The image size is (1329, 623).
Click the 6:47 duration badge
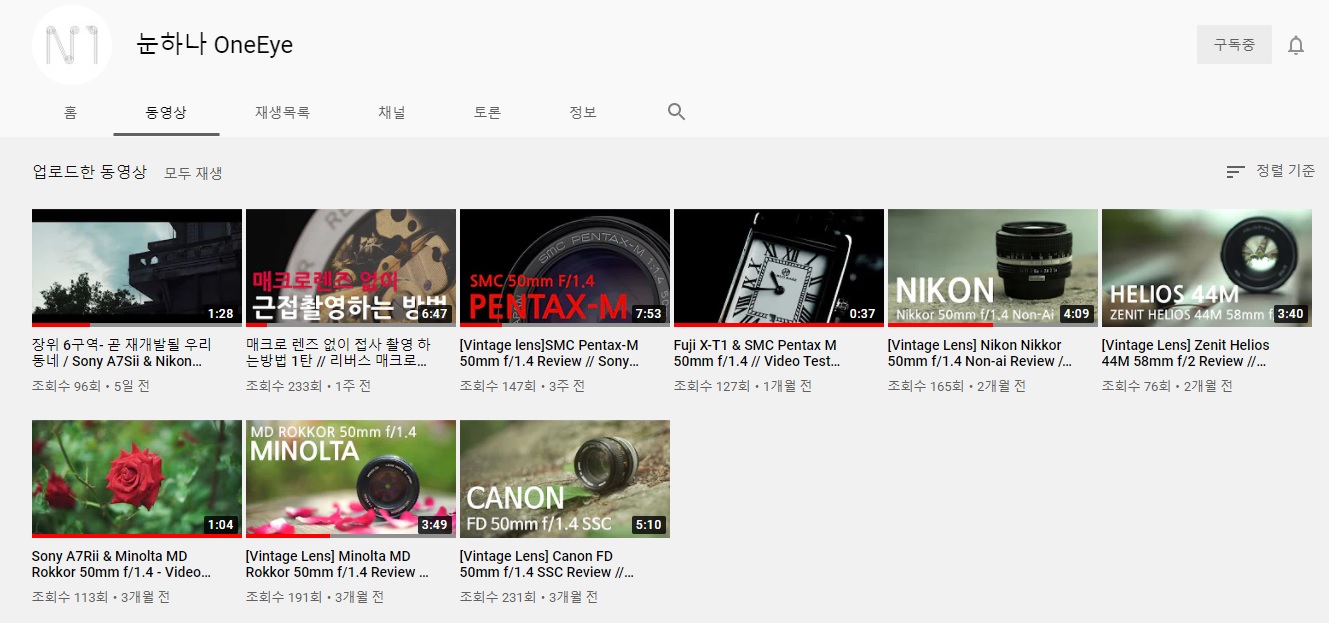click(x=434, y=313)
